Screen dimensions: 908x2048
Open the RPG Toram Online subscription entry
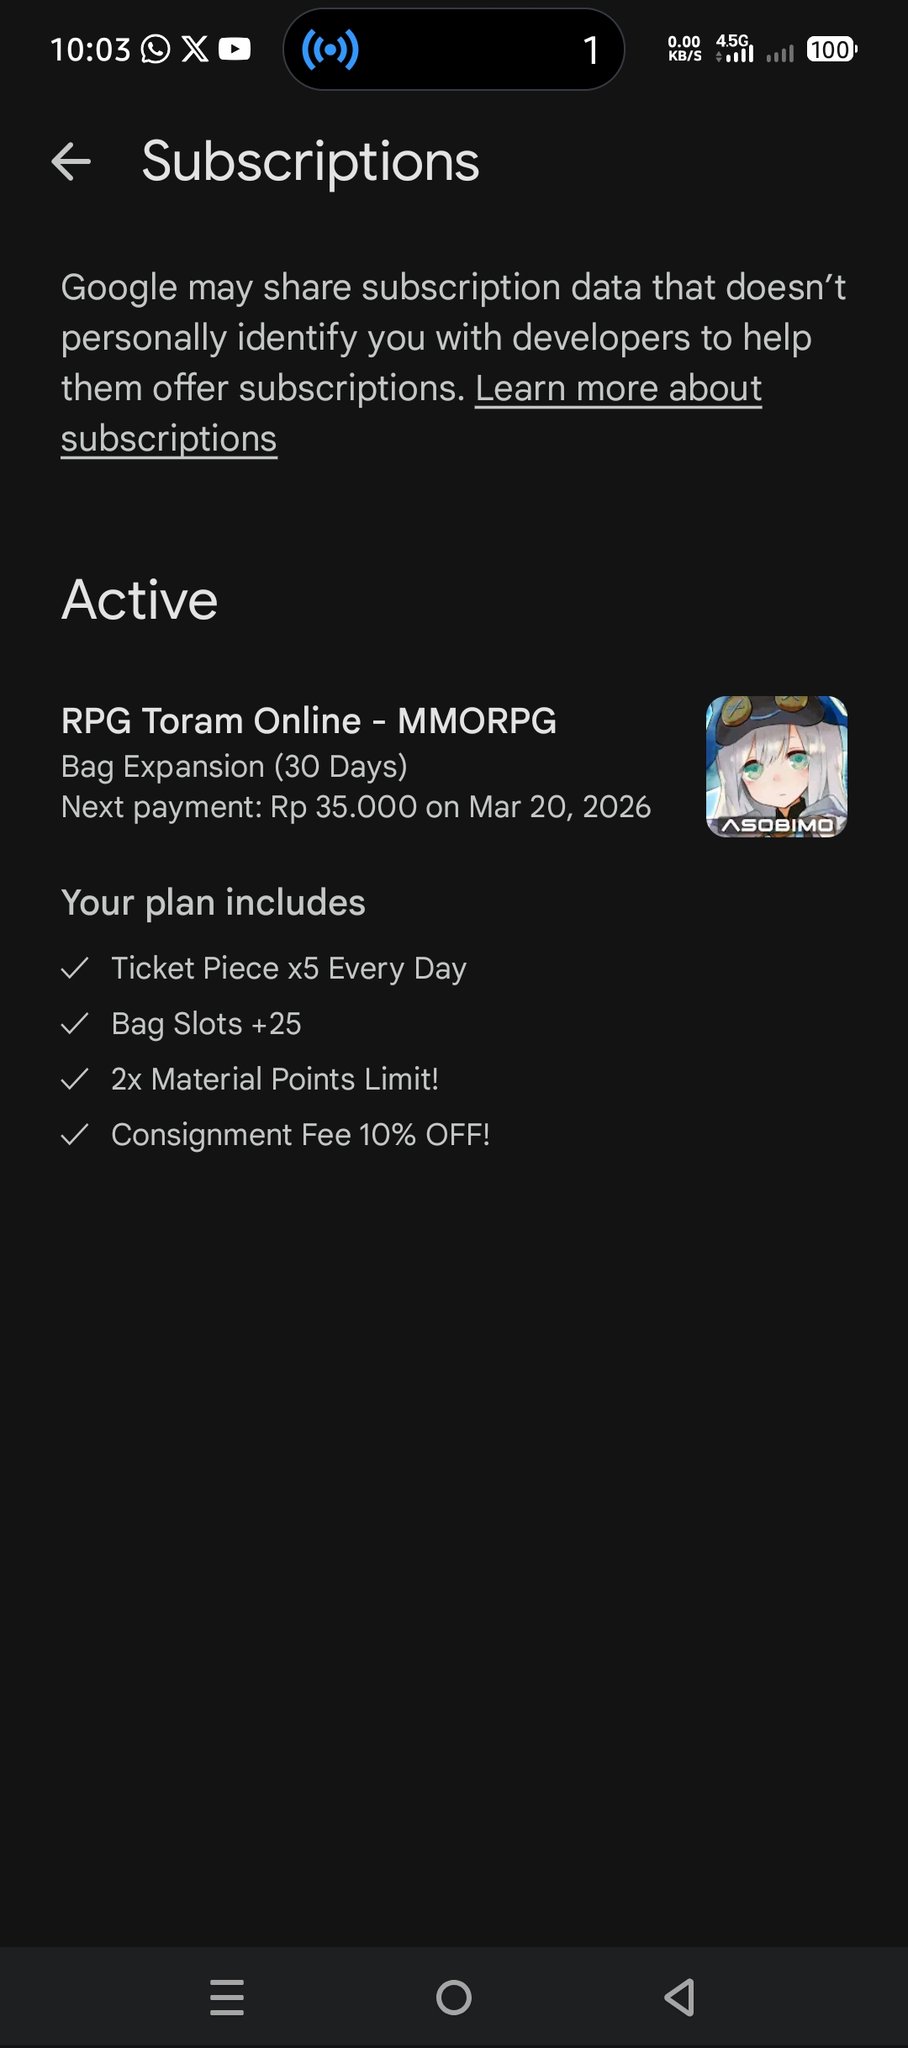tap(454, 765)
